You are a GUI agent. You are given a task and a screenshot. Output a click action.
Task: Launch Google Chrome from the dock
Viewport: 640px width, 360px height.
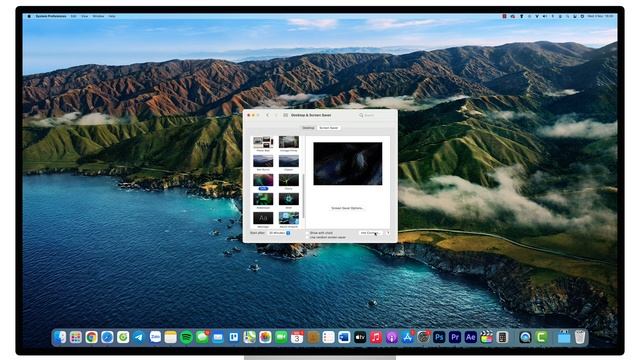tap(91, 337)
